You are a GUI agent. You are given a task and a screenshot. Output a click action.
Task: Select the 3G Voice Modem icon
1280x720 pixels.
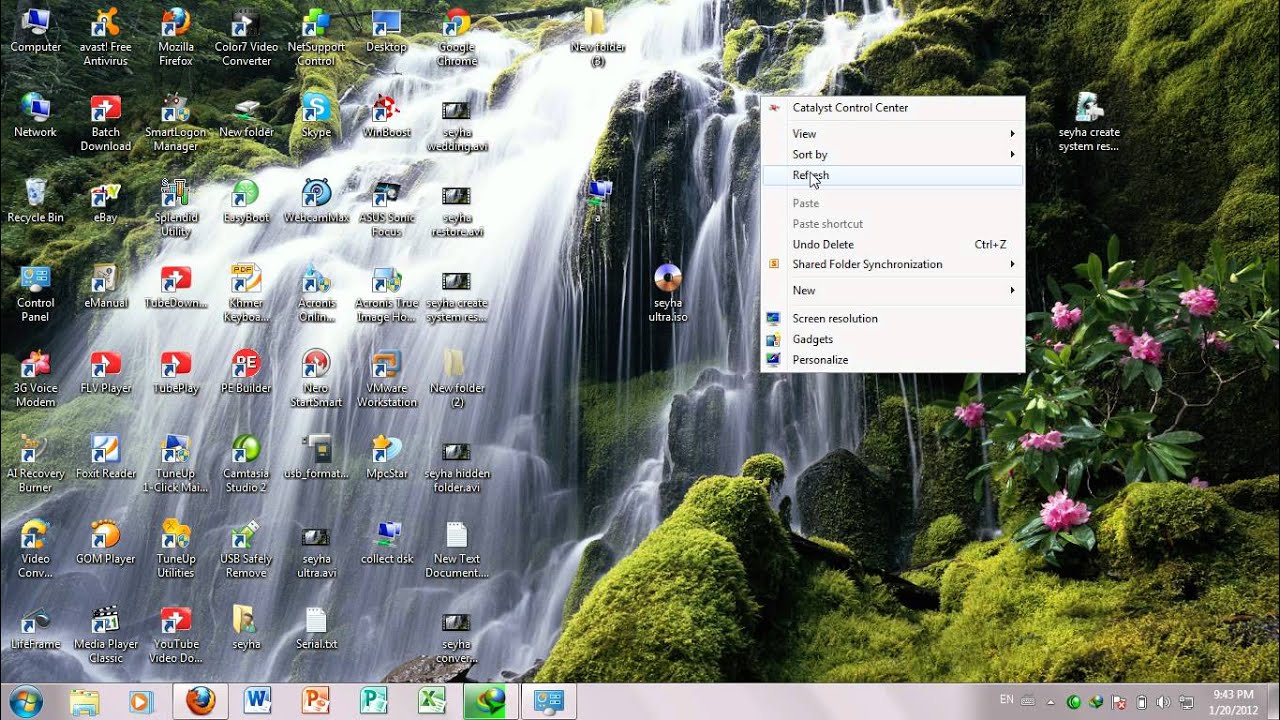[35, 378]
